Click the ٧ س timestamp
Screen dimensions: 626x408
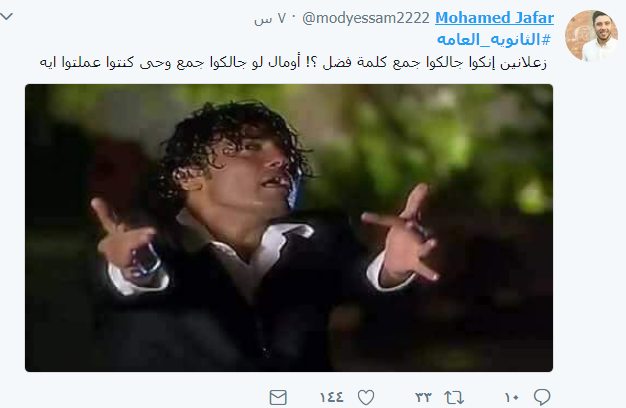pyautogui.click(x=270, y=19)
